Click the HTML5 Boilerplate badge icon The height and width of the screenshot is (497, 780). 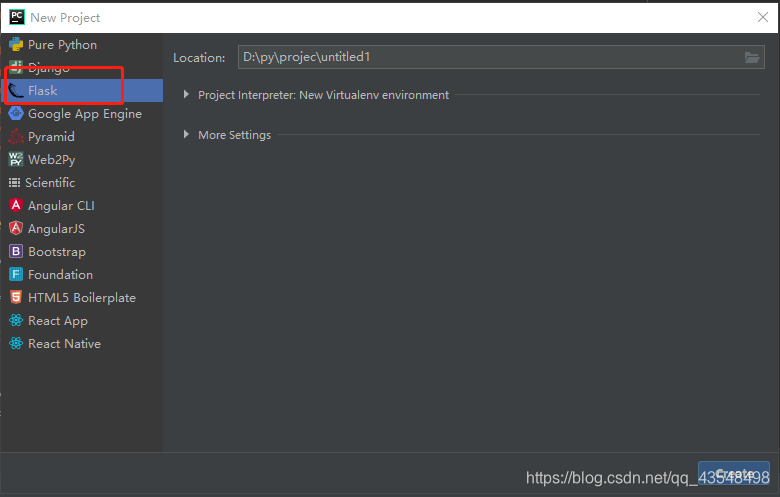pyautogui.click(x=16, y=298)
